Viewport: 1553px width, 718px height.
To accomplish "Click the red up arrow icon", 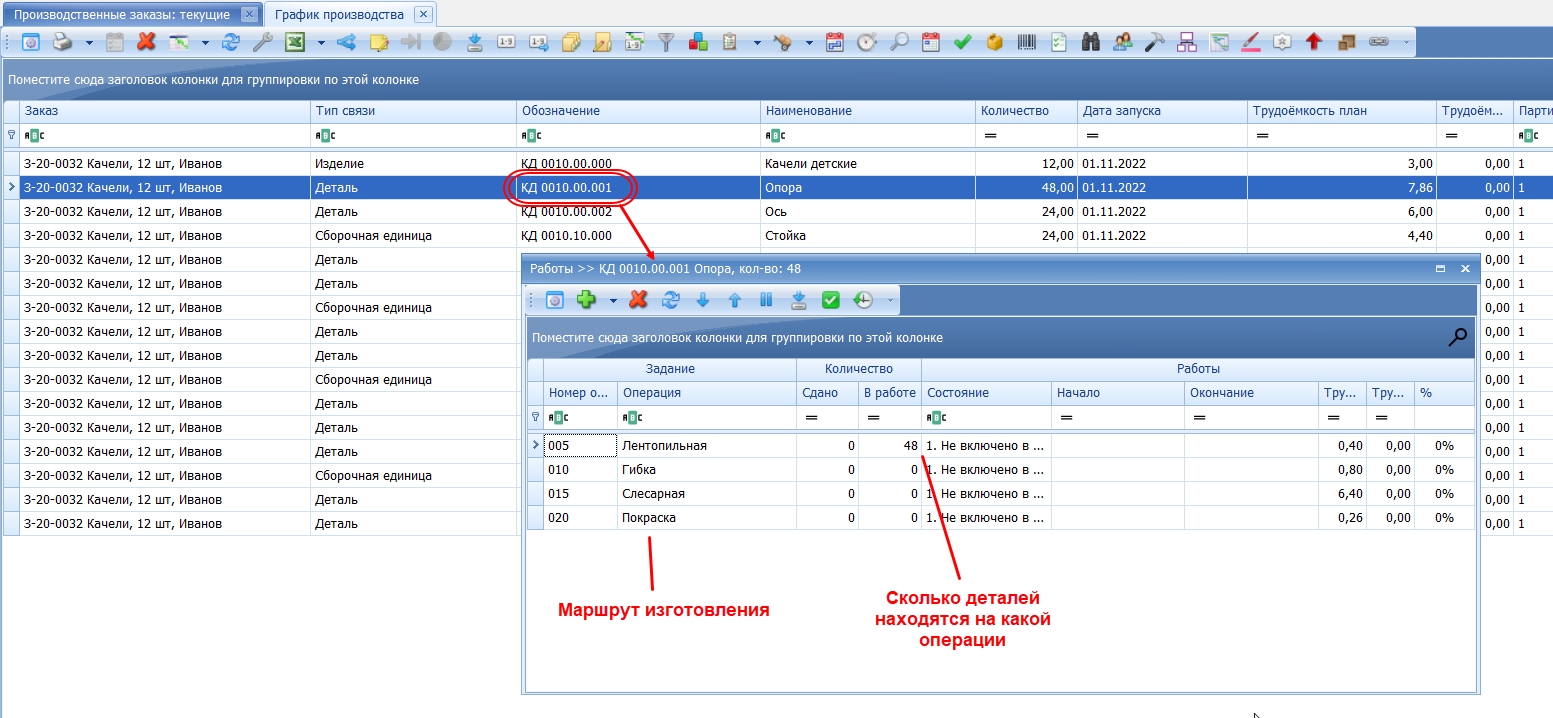I will click(x=1314, y=42).
